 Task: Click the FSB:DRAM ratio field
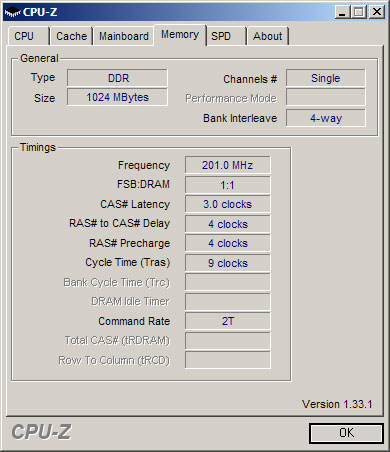228,185
